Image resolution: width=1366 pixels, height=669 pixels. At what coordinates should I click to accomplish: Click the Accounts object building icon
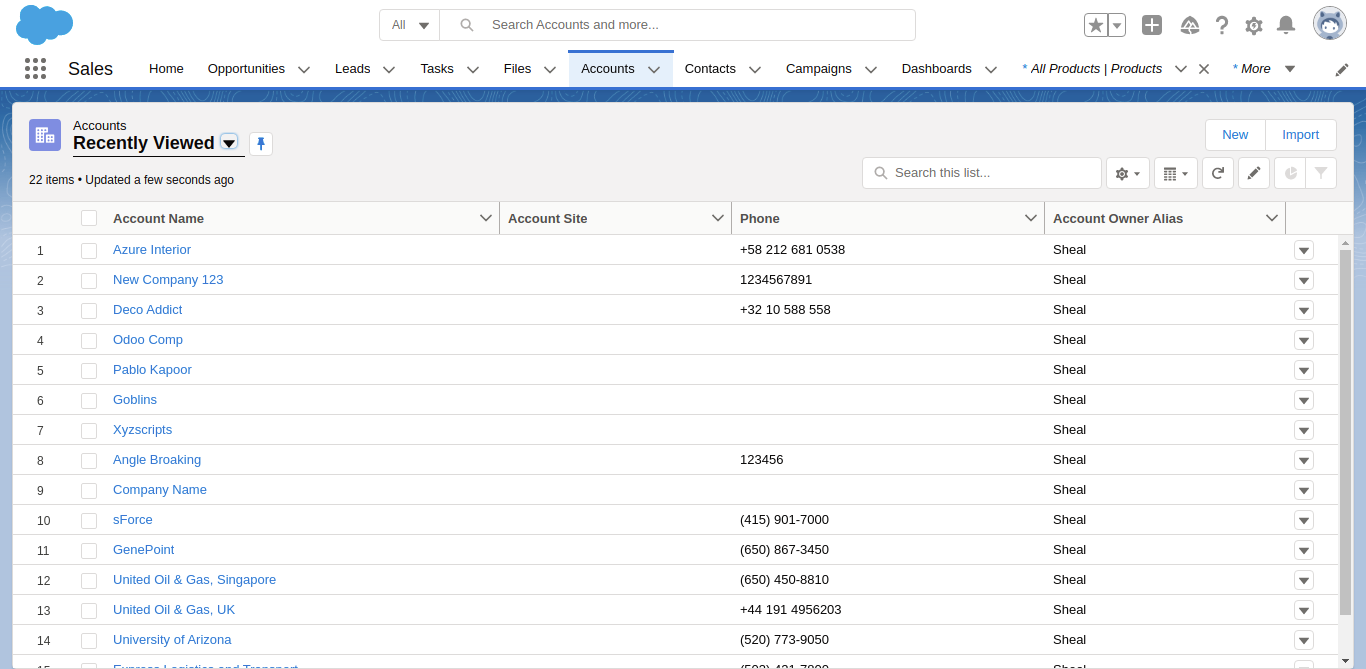(x=45, y=135)
